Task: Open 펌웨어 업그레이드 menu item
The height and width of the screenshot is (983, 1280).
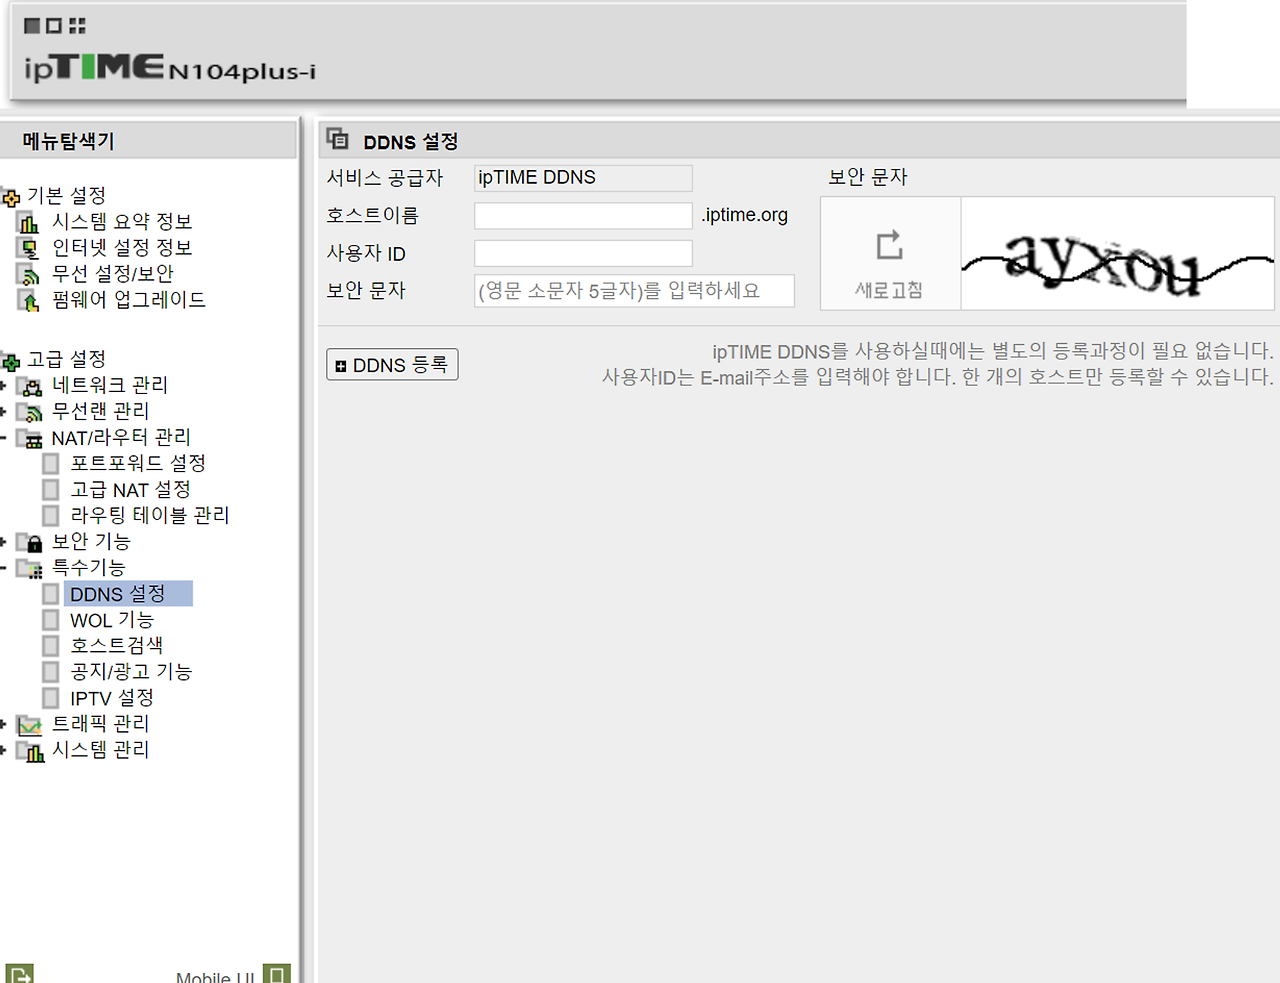Action: [129, 300]
